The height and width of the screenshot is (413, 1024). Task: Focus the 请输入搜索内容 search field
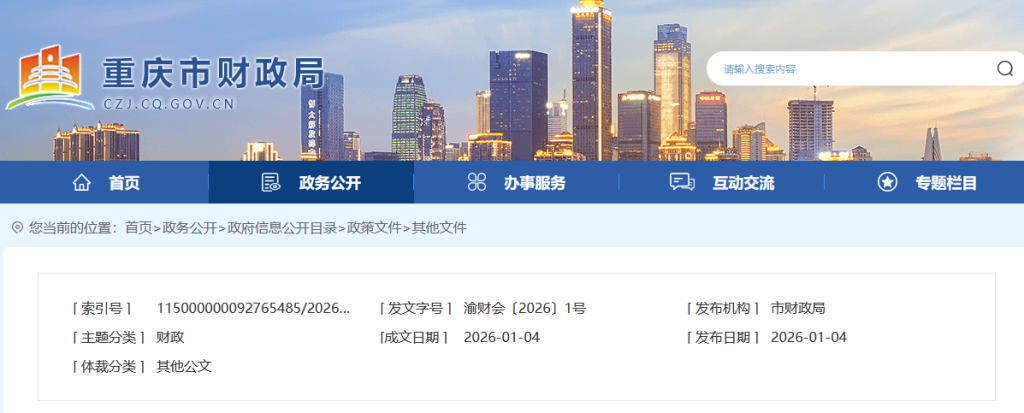(x=850, y=69)
